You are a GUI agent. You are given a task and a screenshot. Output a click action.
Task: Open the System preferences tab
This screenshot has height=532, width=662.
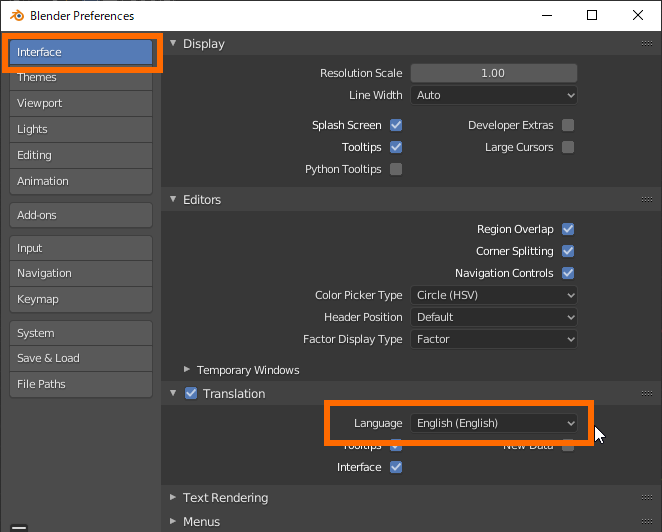coord(81,333)
